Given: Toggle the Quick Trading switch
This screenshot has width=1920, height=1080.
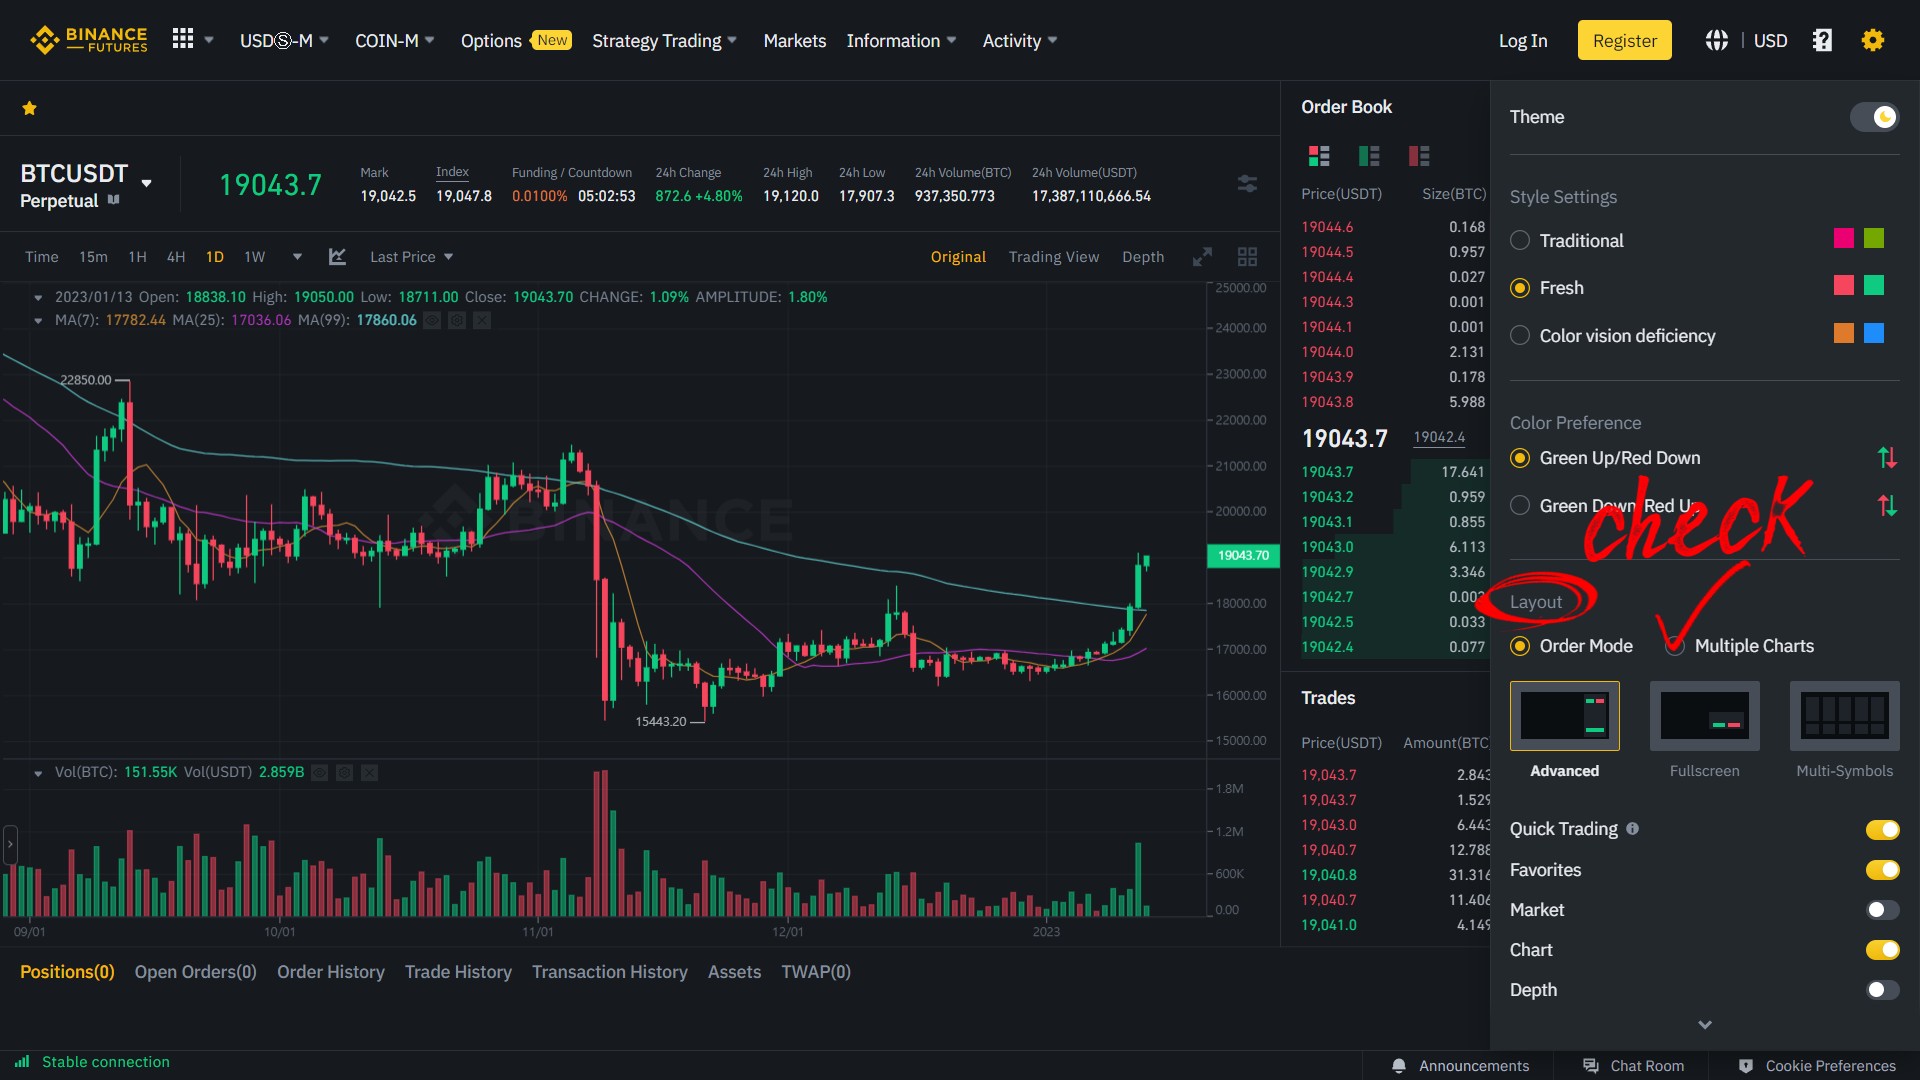Looking at the screenshot, I should click(x=1882, y=829).
